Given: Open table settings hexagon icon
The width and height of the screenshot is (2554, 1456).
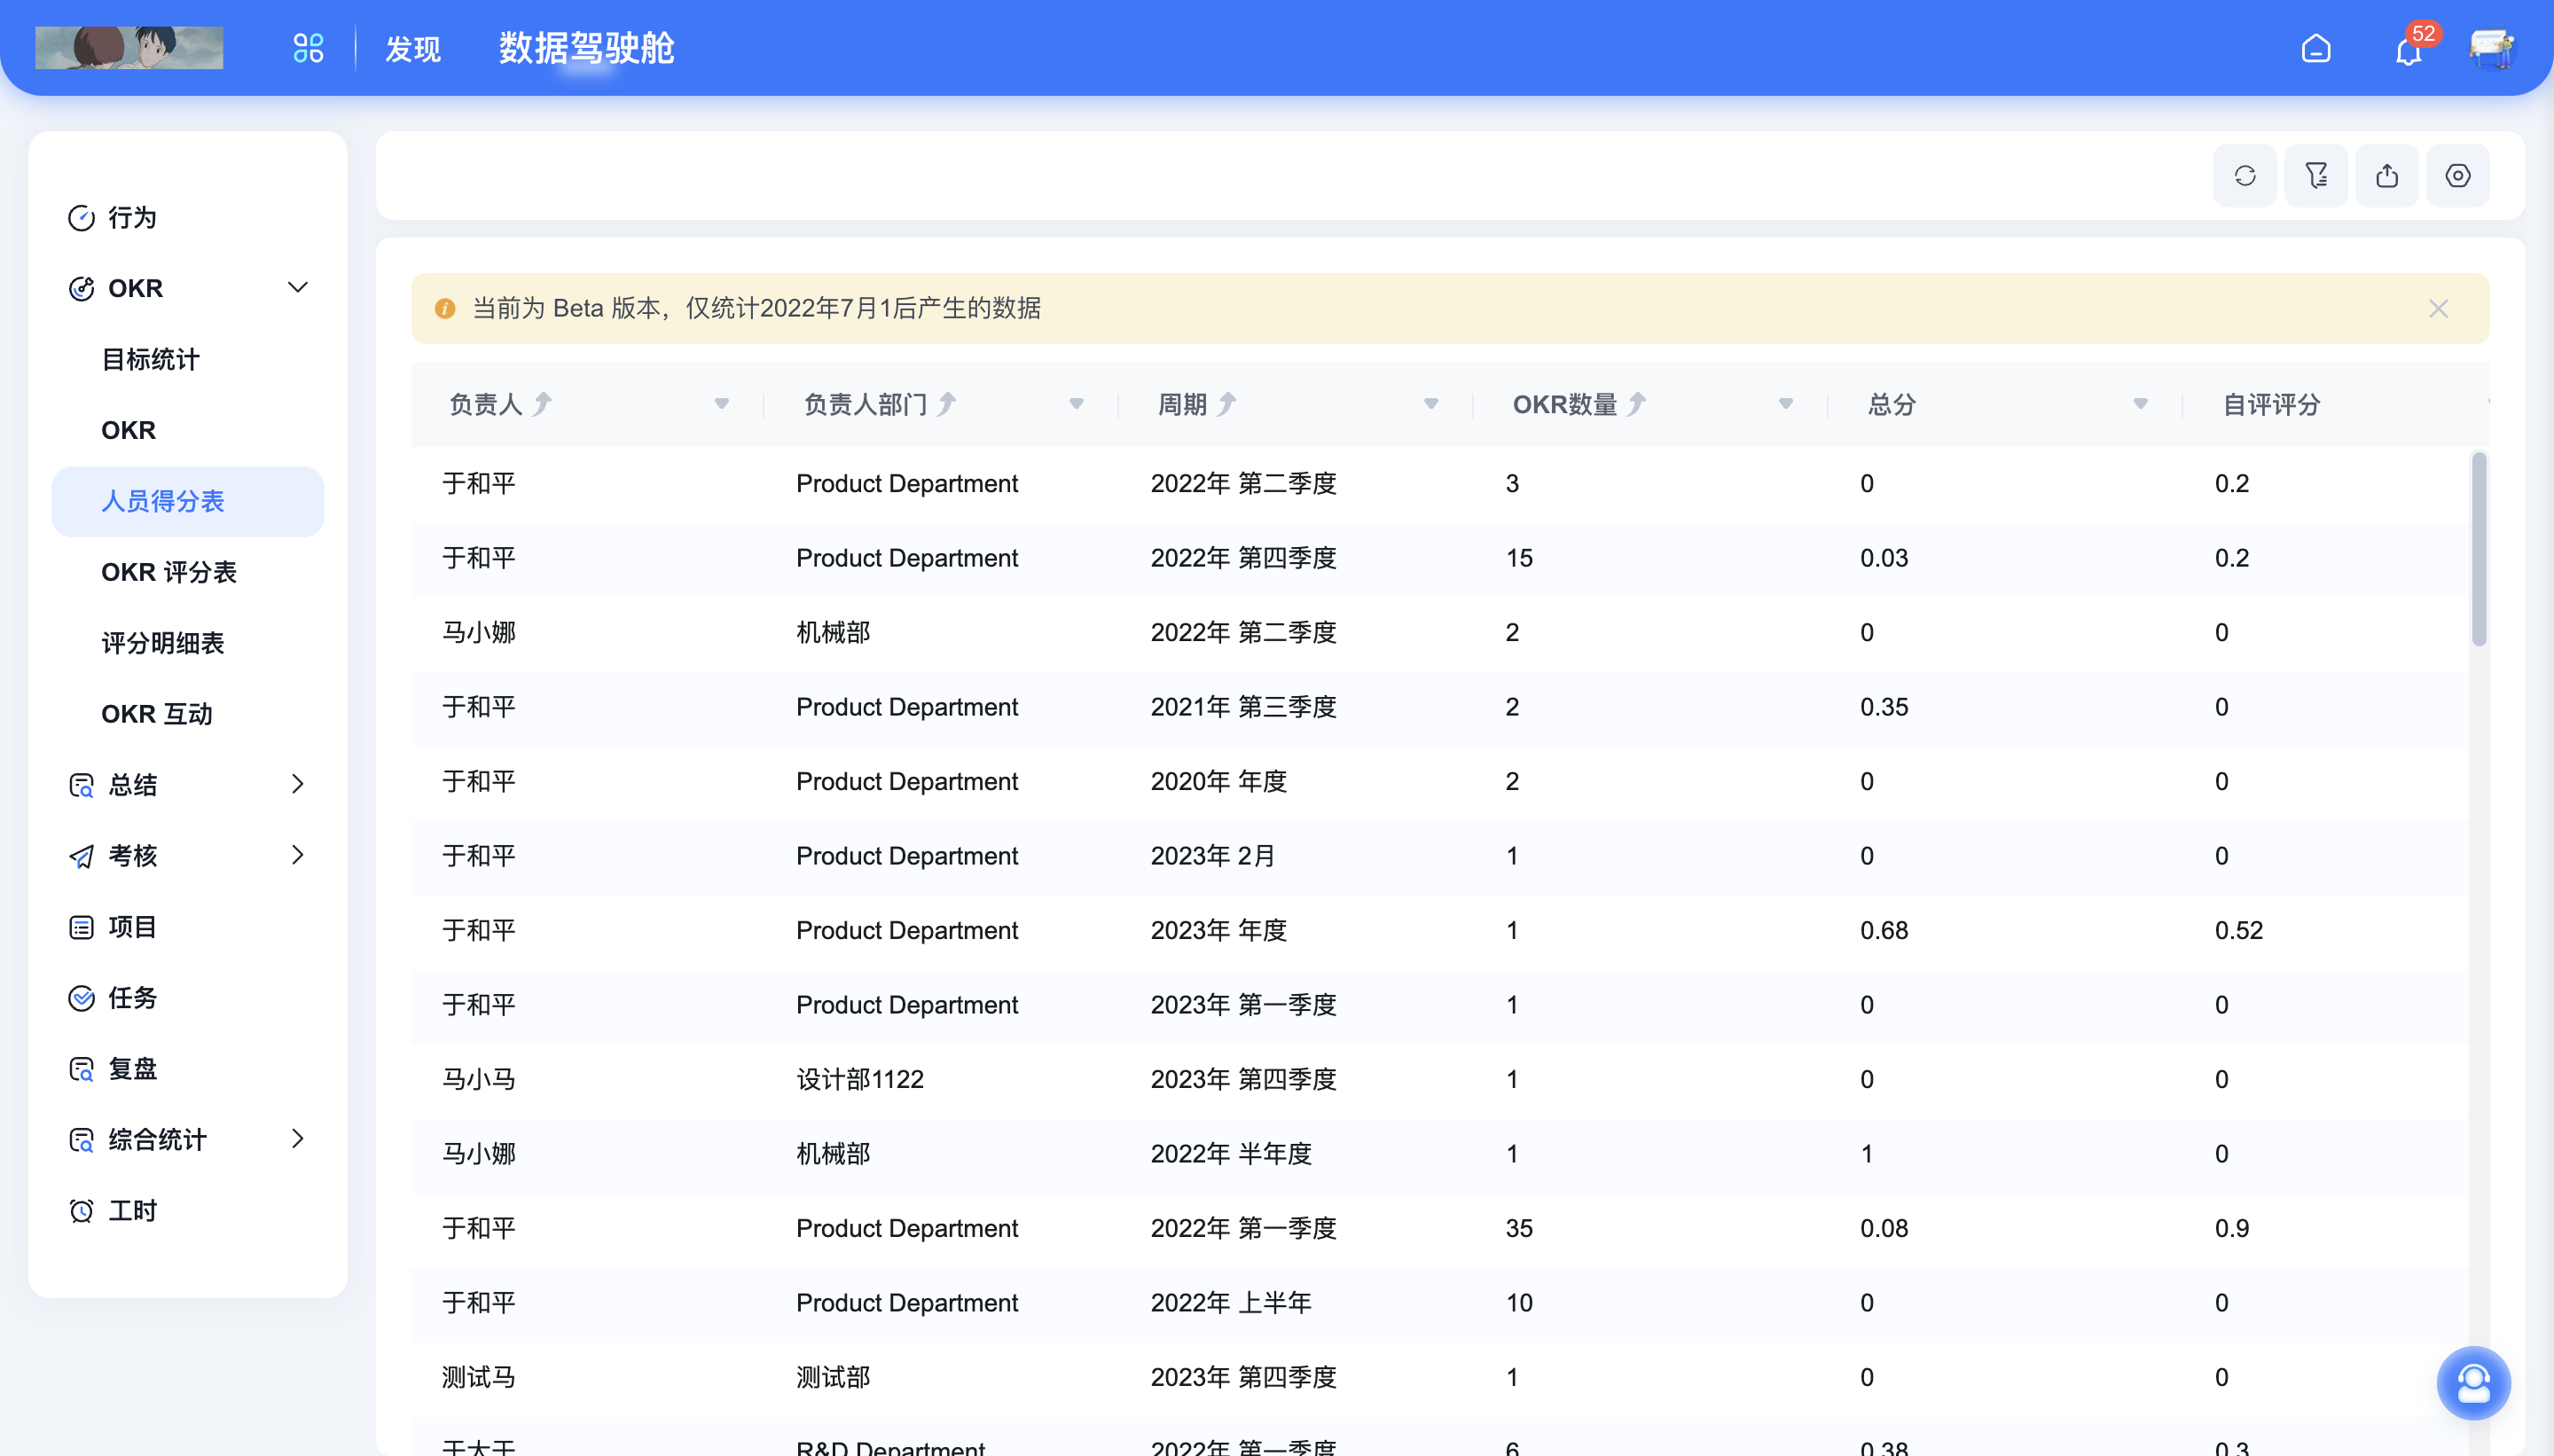Looking at the screenshot, I should (2458, 176).
